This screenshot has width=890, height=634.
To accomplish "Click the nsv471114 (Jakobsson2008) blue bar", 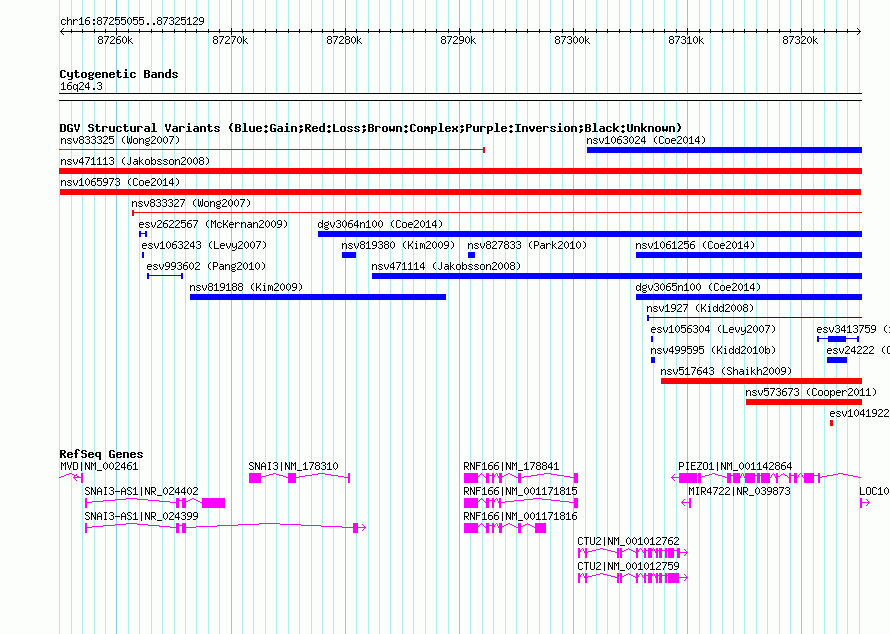I will point(617,276).
